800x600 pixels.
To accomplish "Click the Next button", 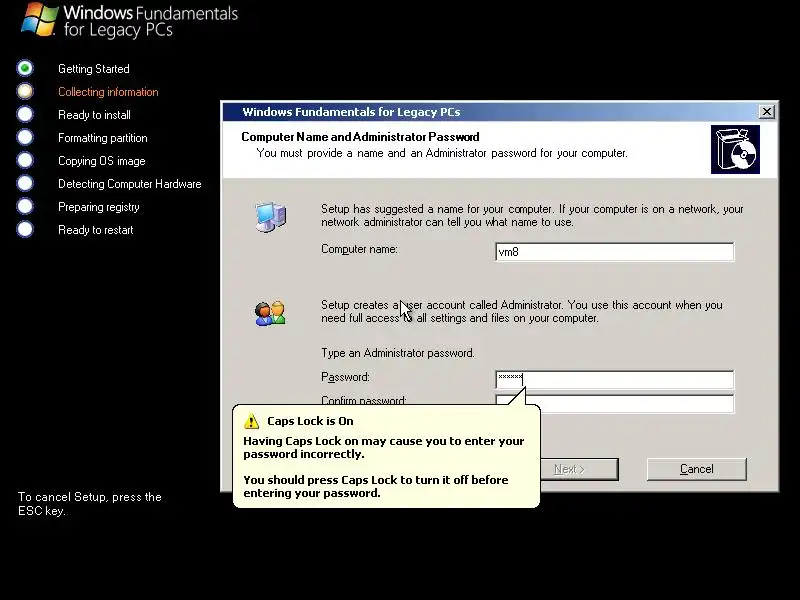I will [x=580, y=469].
